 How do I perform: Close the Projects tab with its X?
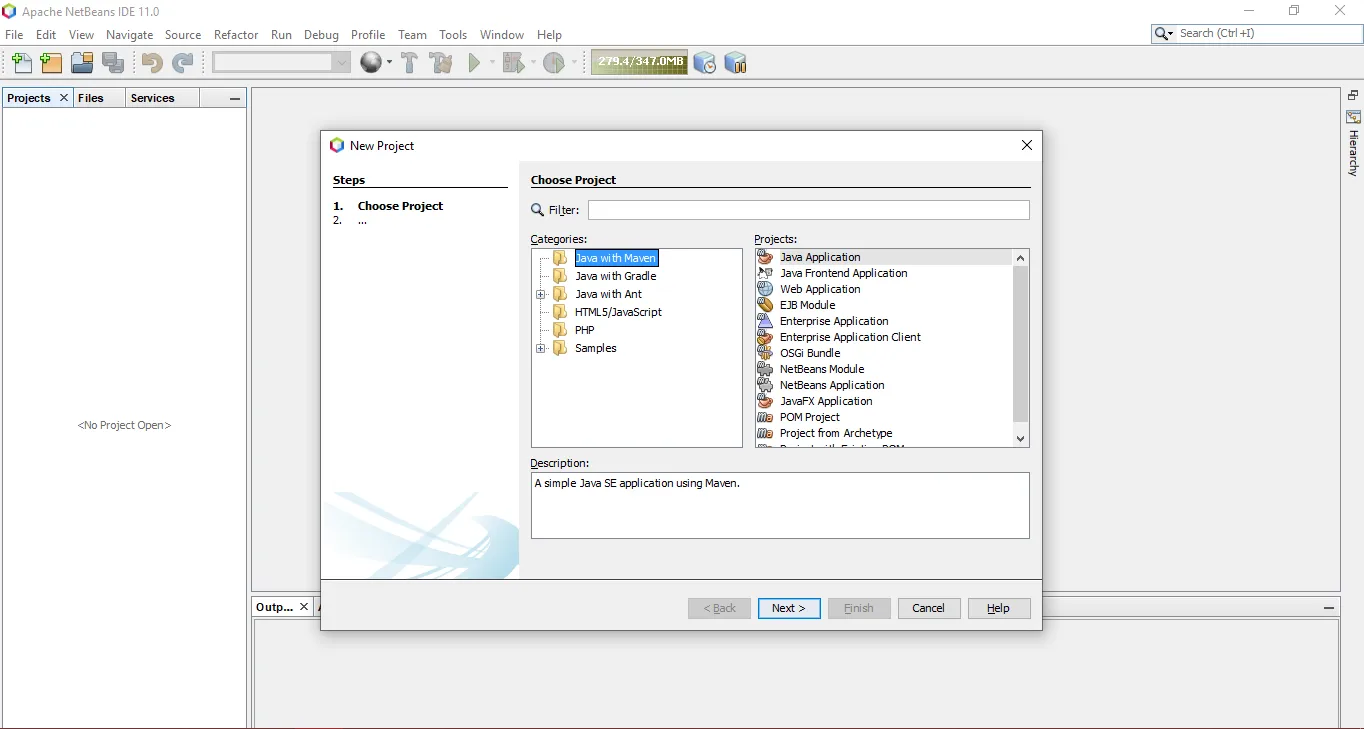click(x=64, y=98)
